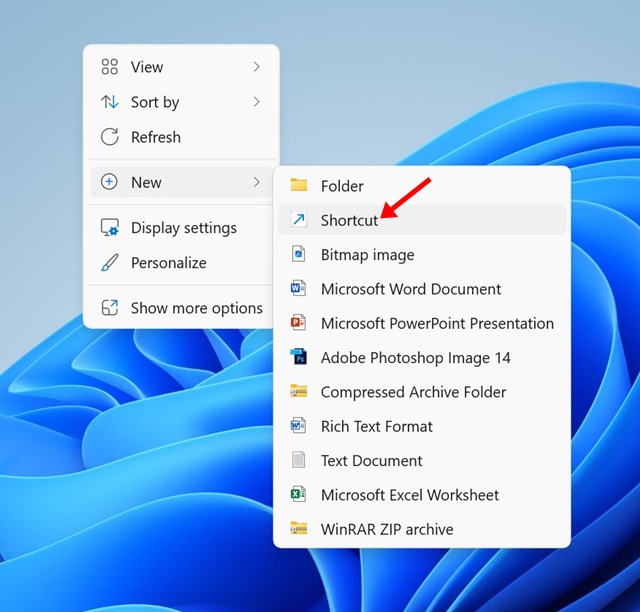Click the Excel worksheet icon
This screenshot has height=612, width=640.
(x=298, y=494)
